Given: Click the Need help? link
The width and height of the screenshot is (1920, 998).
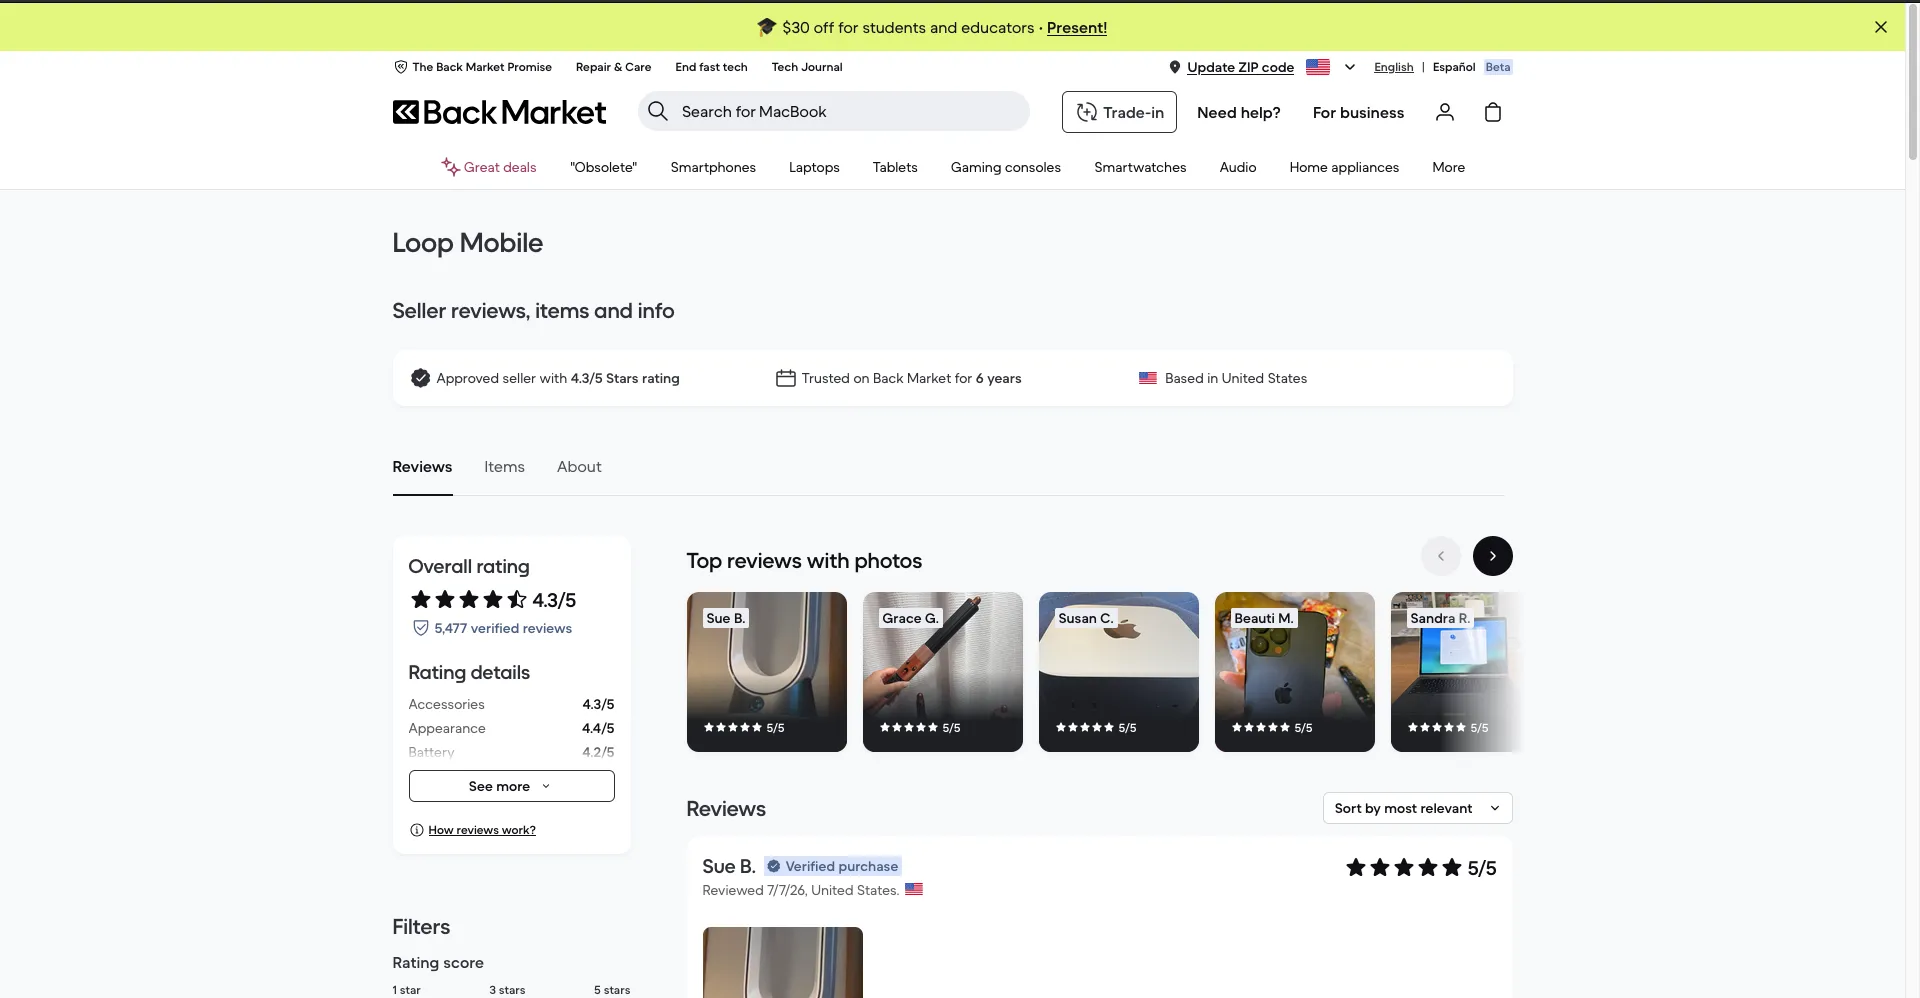Looking at the screenshot, I should [x=1238, y=113].
